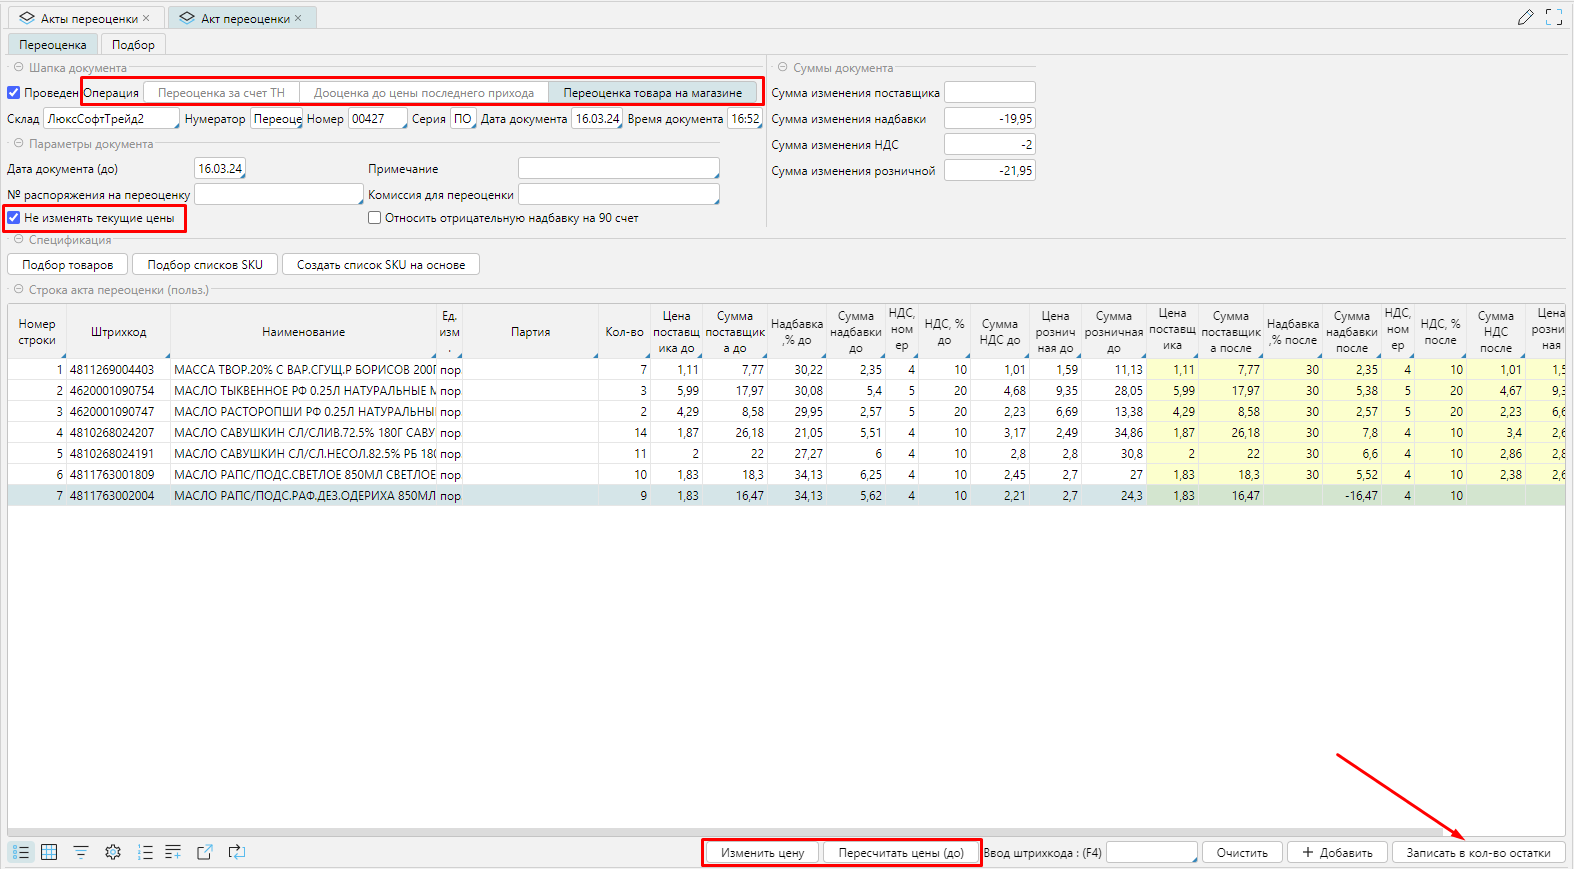Viewport: 1574px width, 869px height.
Task: Open the filter icon in bottom toolbar
Action: pyautogui.click(x=81, y=852)
